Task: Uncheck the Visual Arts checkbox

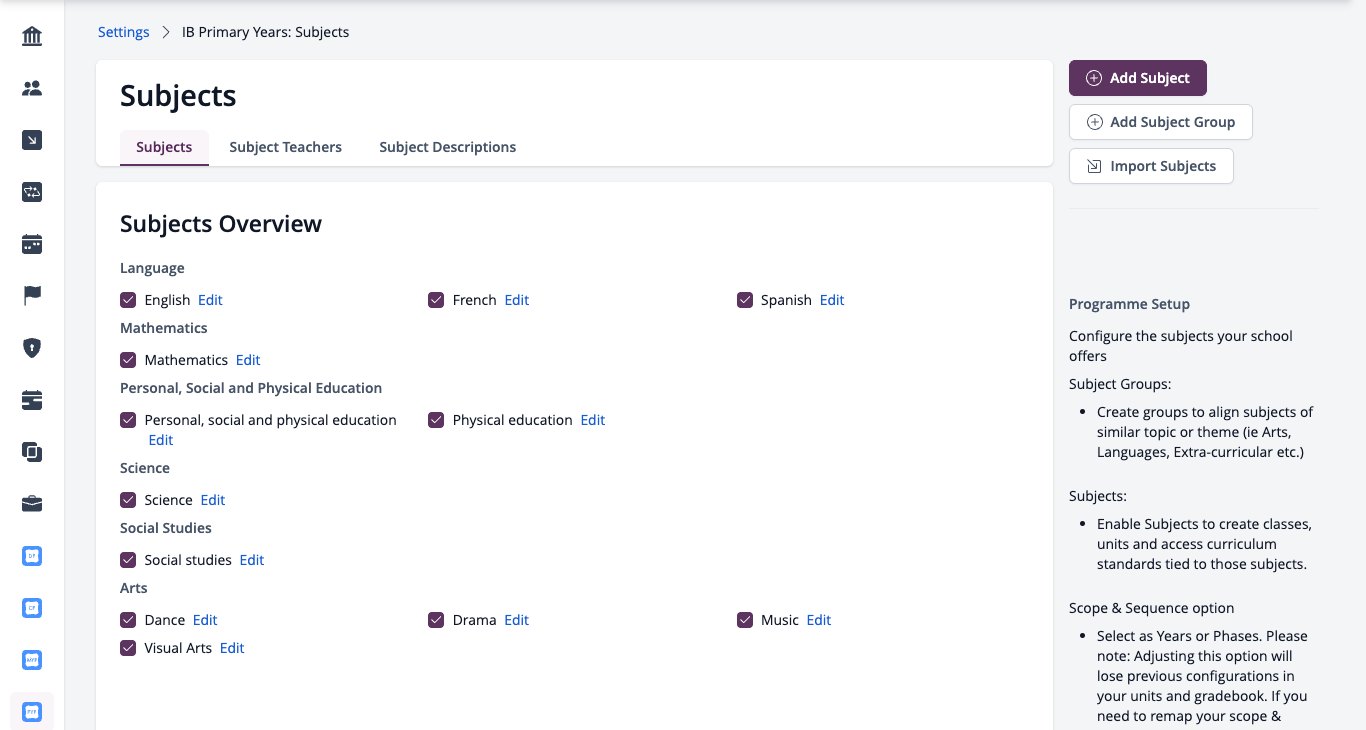Action: (128, 648)
